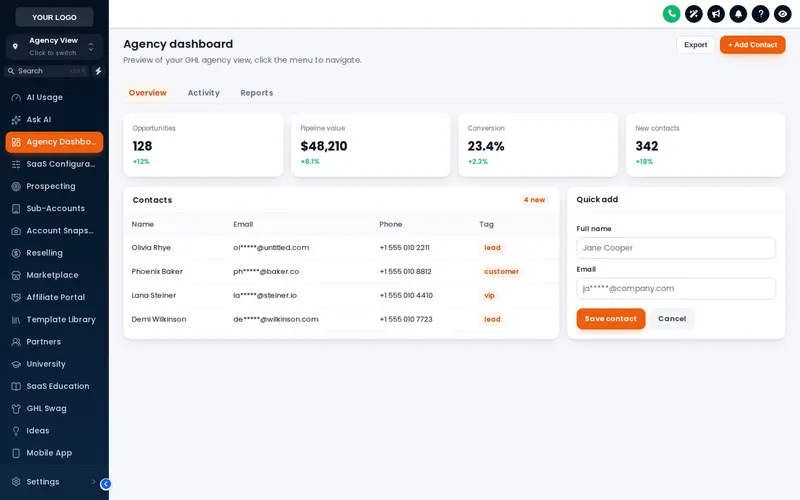Select the Lana Steiner contact name
This screenshot has height=500, width=800.
coord(154,295)
